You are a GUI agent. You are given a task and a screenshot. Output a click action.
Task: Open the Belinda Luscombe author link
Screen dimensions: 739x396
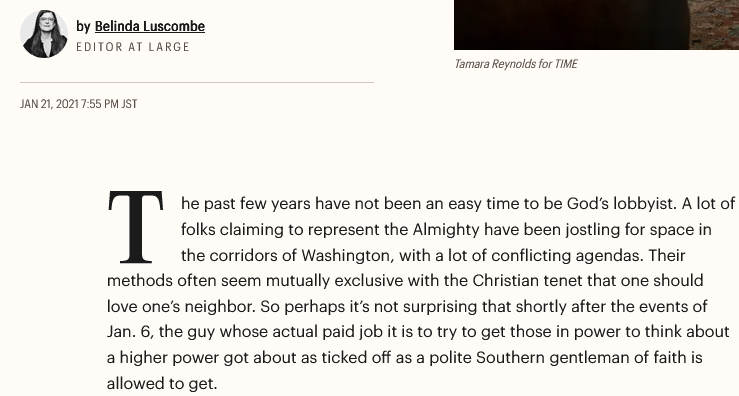pyautogui.click(x=150, y=26)
